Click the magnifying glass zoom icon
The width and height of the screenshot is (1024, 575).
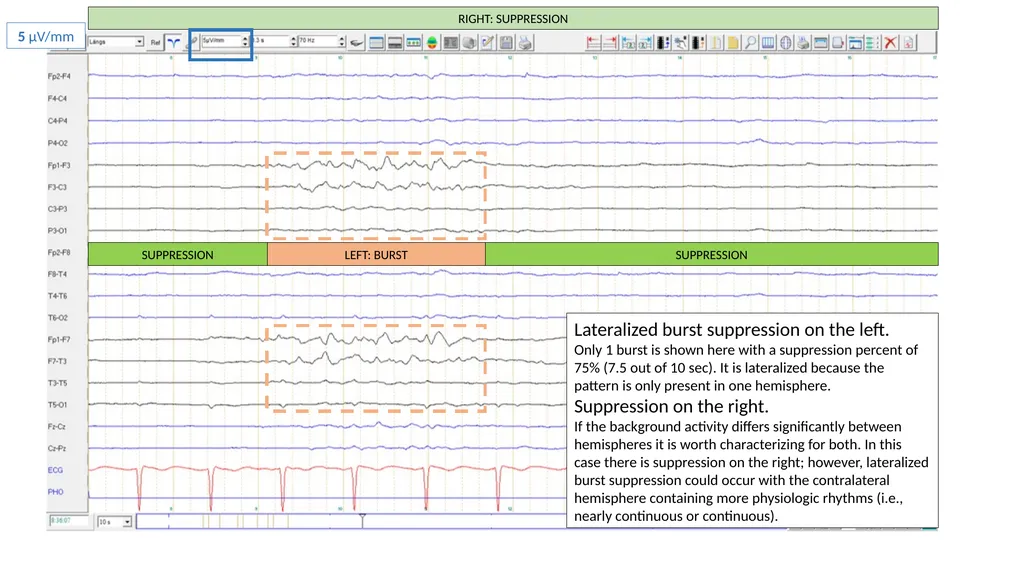point(750,43)
